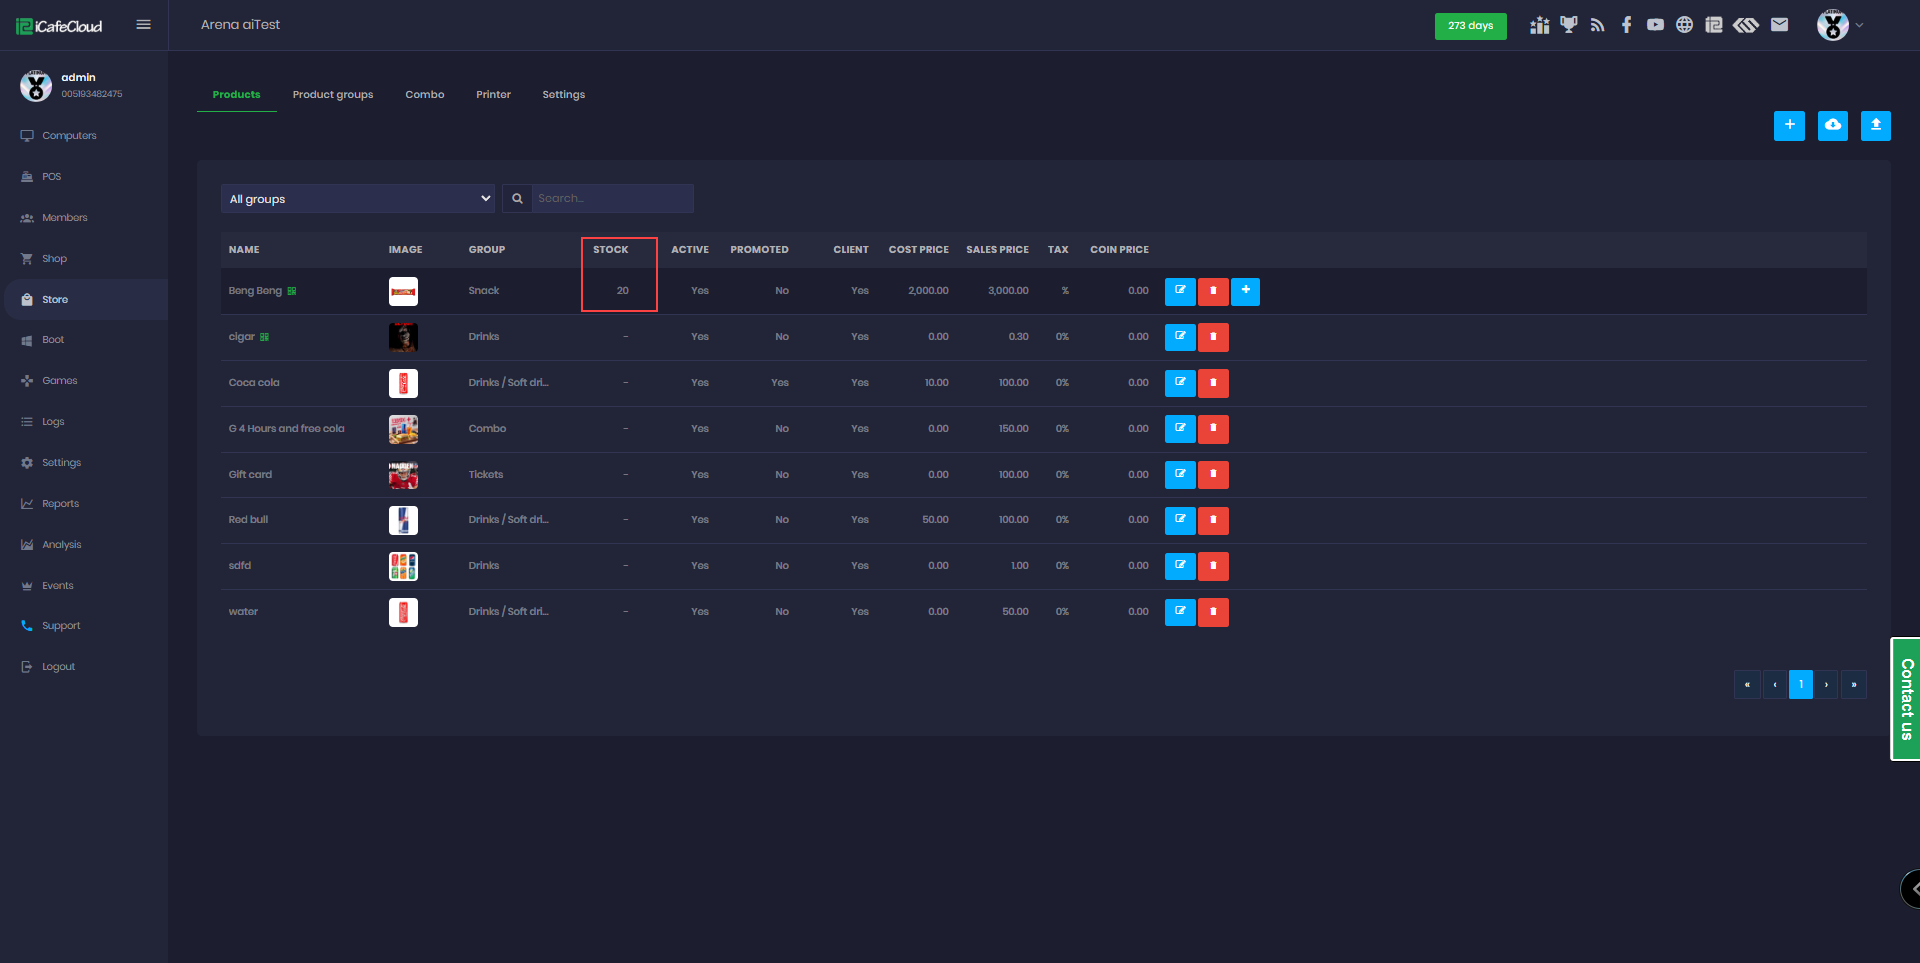1920x963 pixels.
Task: Click the upload arrow button
Action: click(x=1875, y=125)
